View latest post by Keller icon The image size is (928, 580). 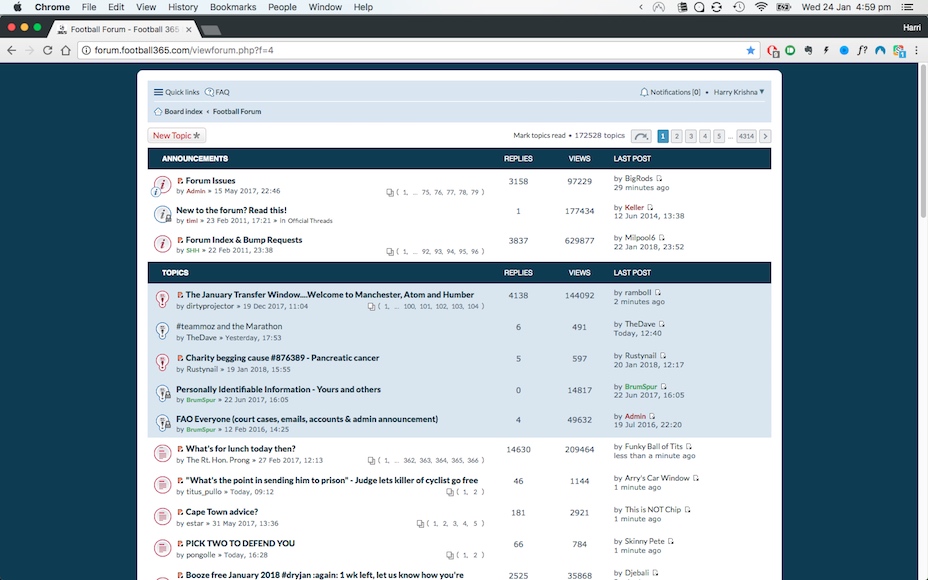(650, 208)
